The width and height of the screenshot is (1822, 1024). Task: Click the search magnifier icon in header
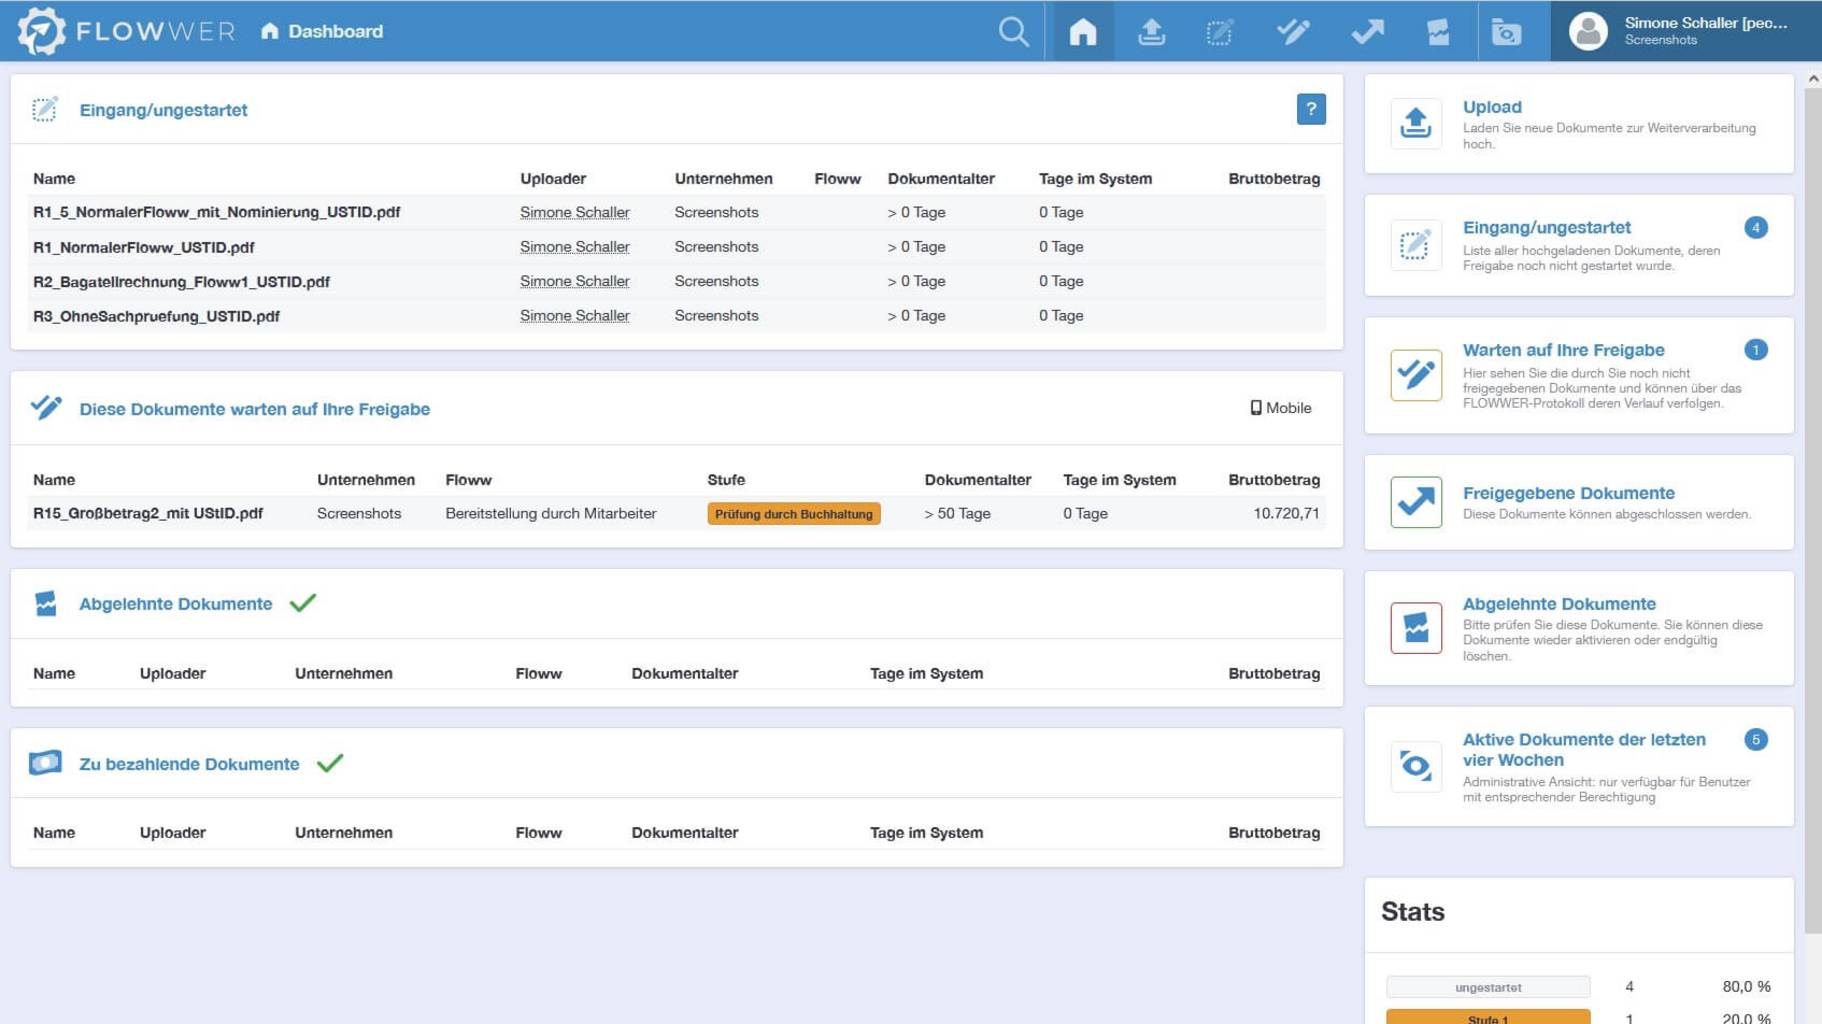(x=1013, y=32)
